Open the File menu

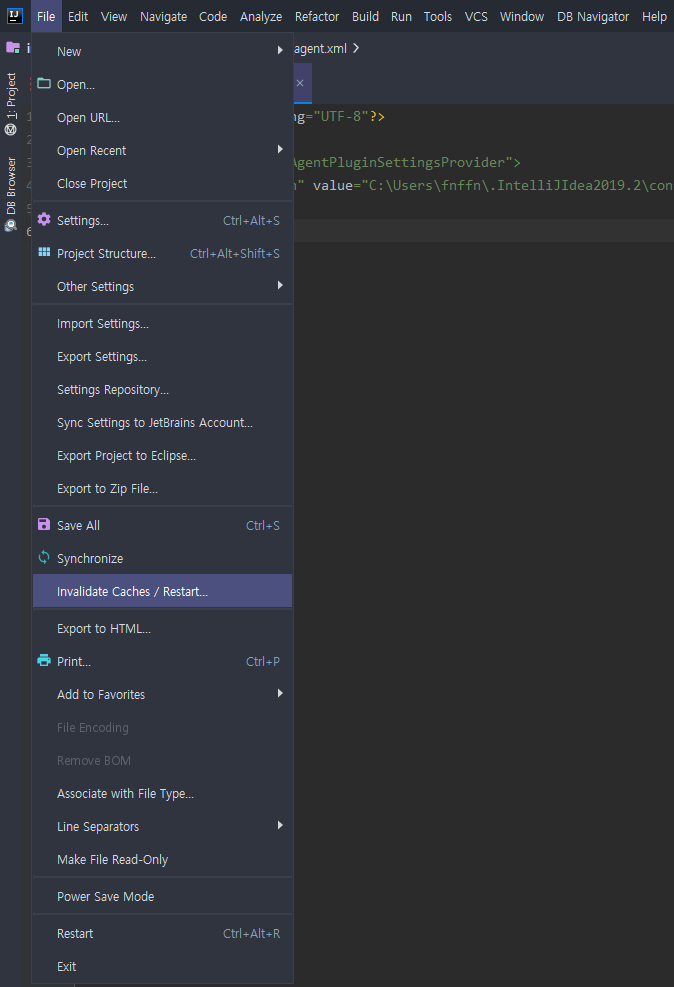coord(46,16)
